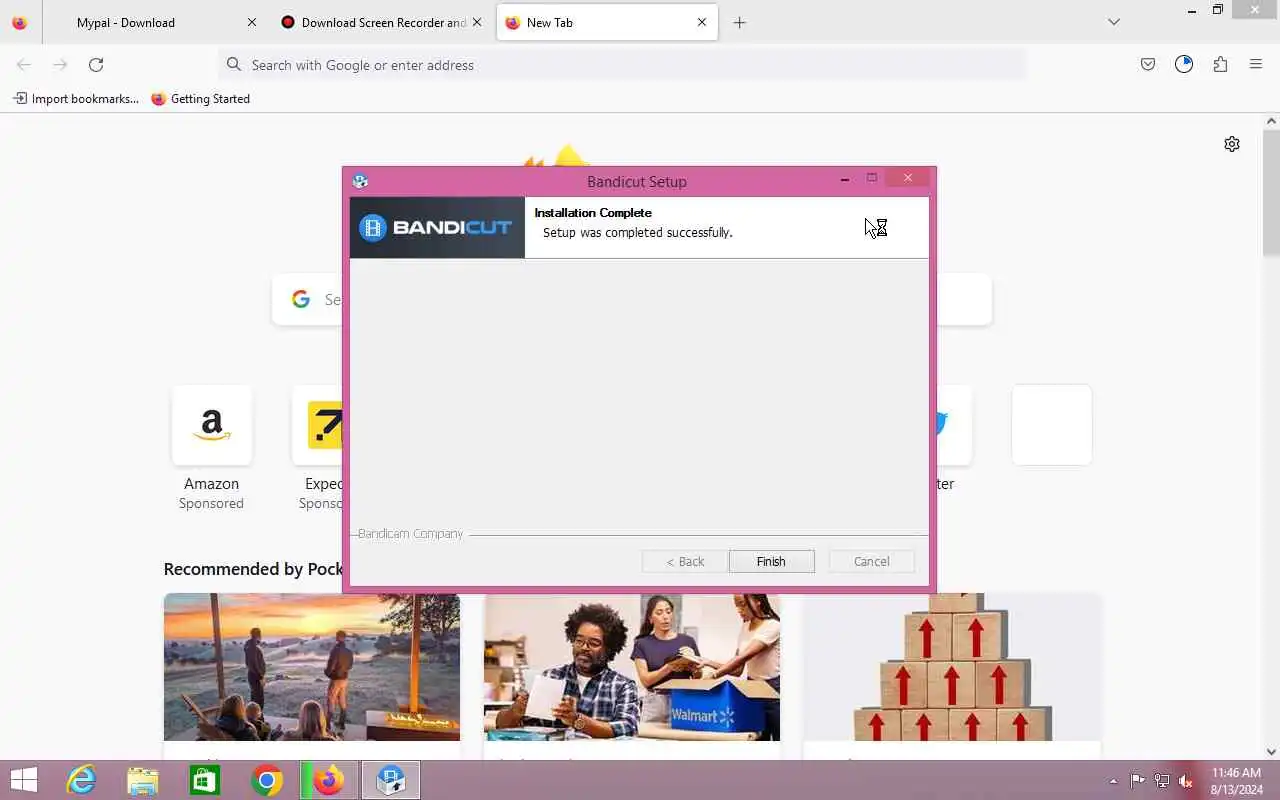
Task: Go forward with browser forward arrow
Action: point(60,64)
